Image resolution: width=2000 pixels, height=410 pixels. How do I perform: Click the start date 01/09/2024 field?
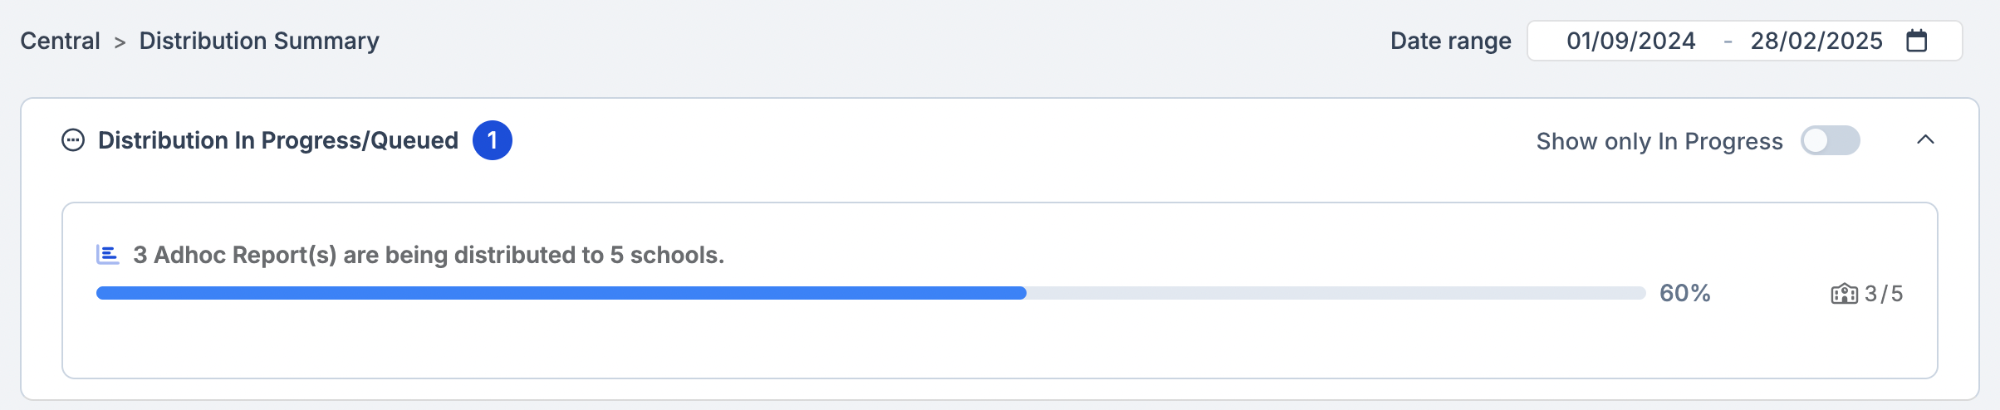click(1630, 41)
